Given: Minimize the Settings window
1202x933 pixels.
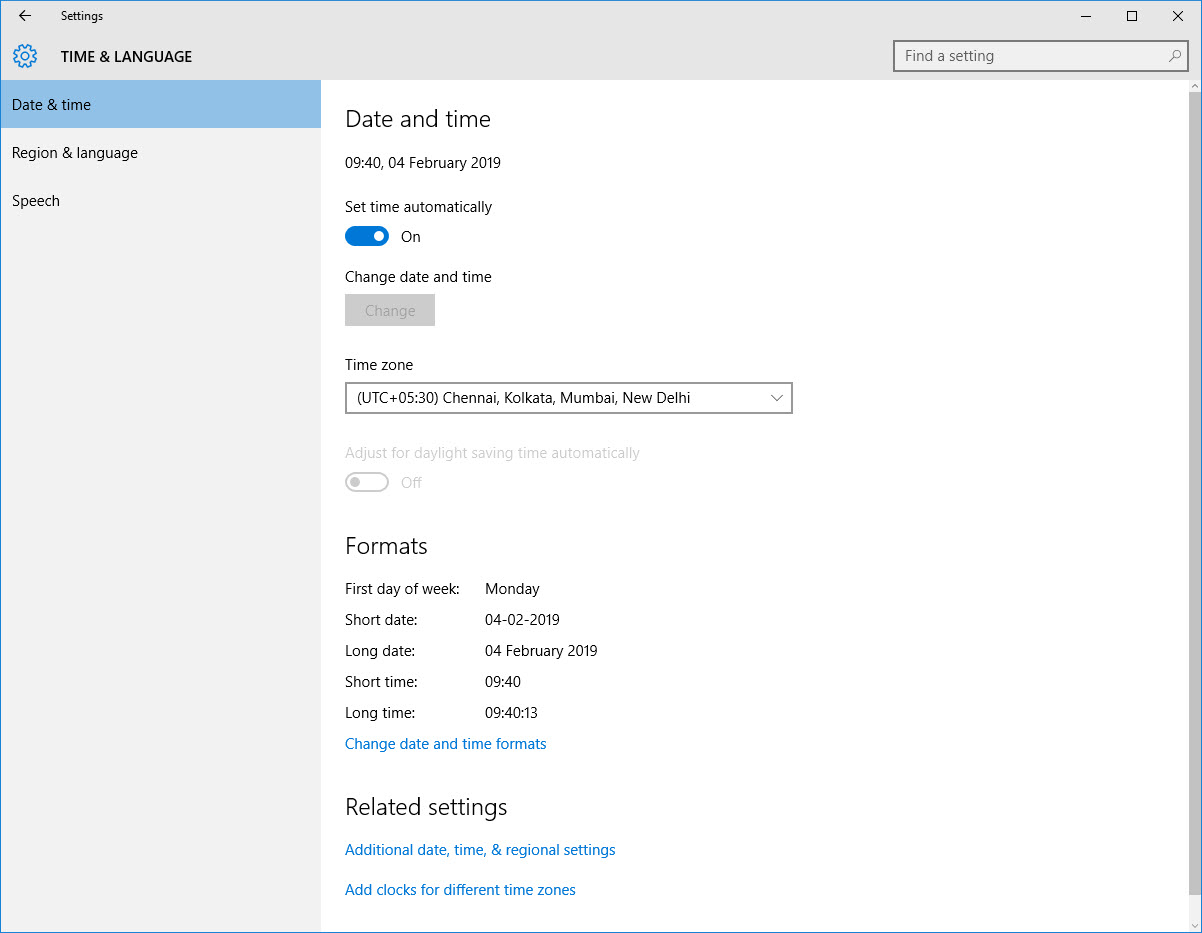Looking at the screenshot, I should point(1085,16).
